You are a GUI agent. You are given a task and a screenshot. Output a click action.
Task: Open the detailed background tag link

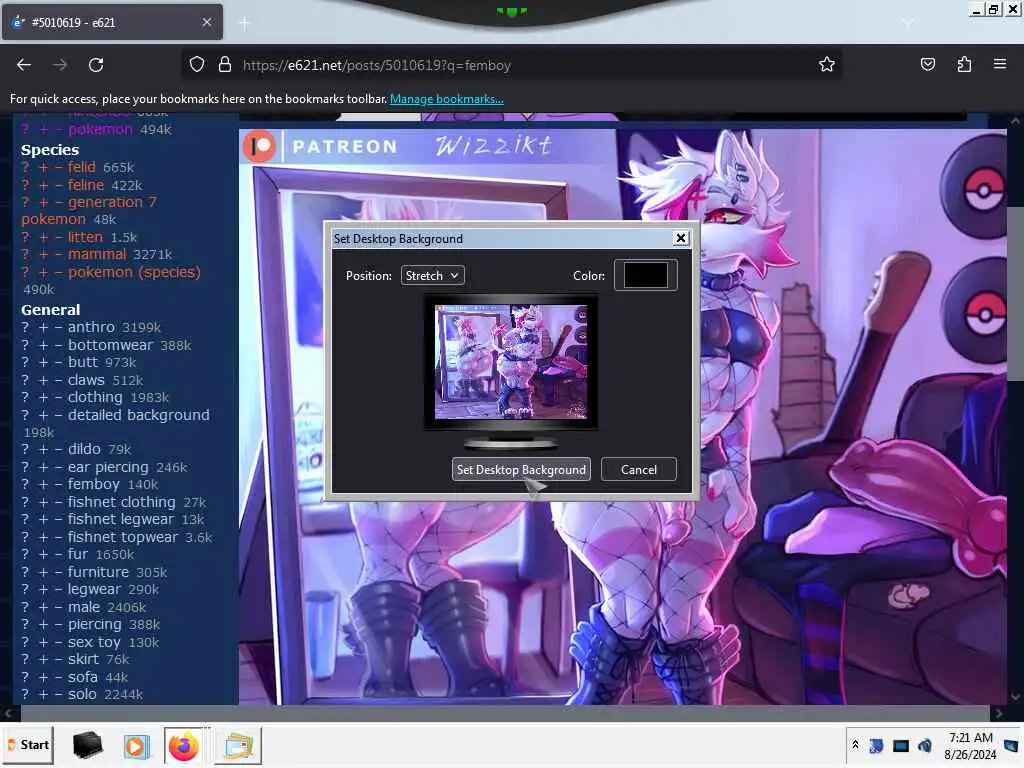[138, 415]
